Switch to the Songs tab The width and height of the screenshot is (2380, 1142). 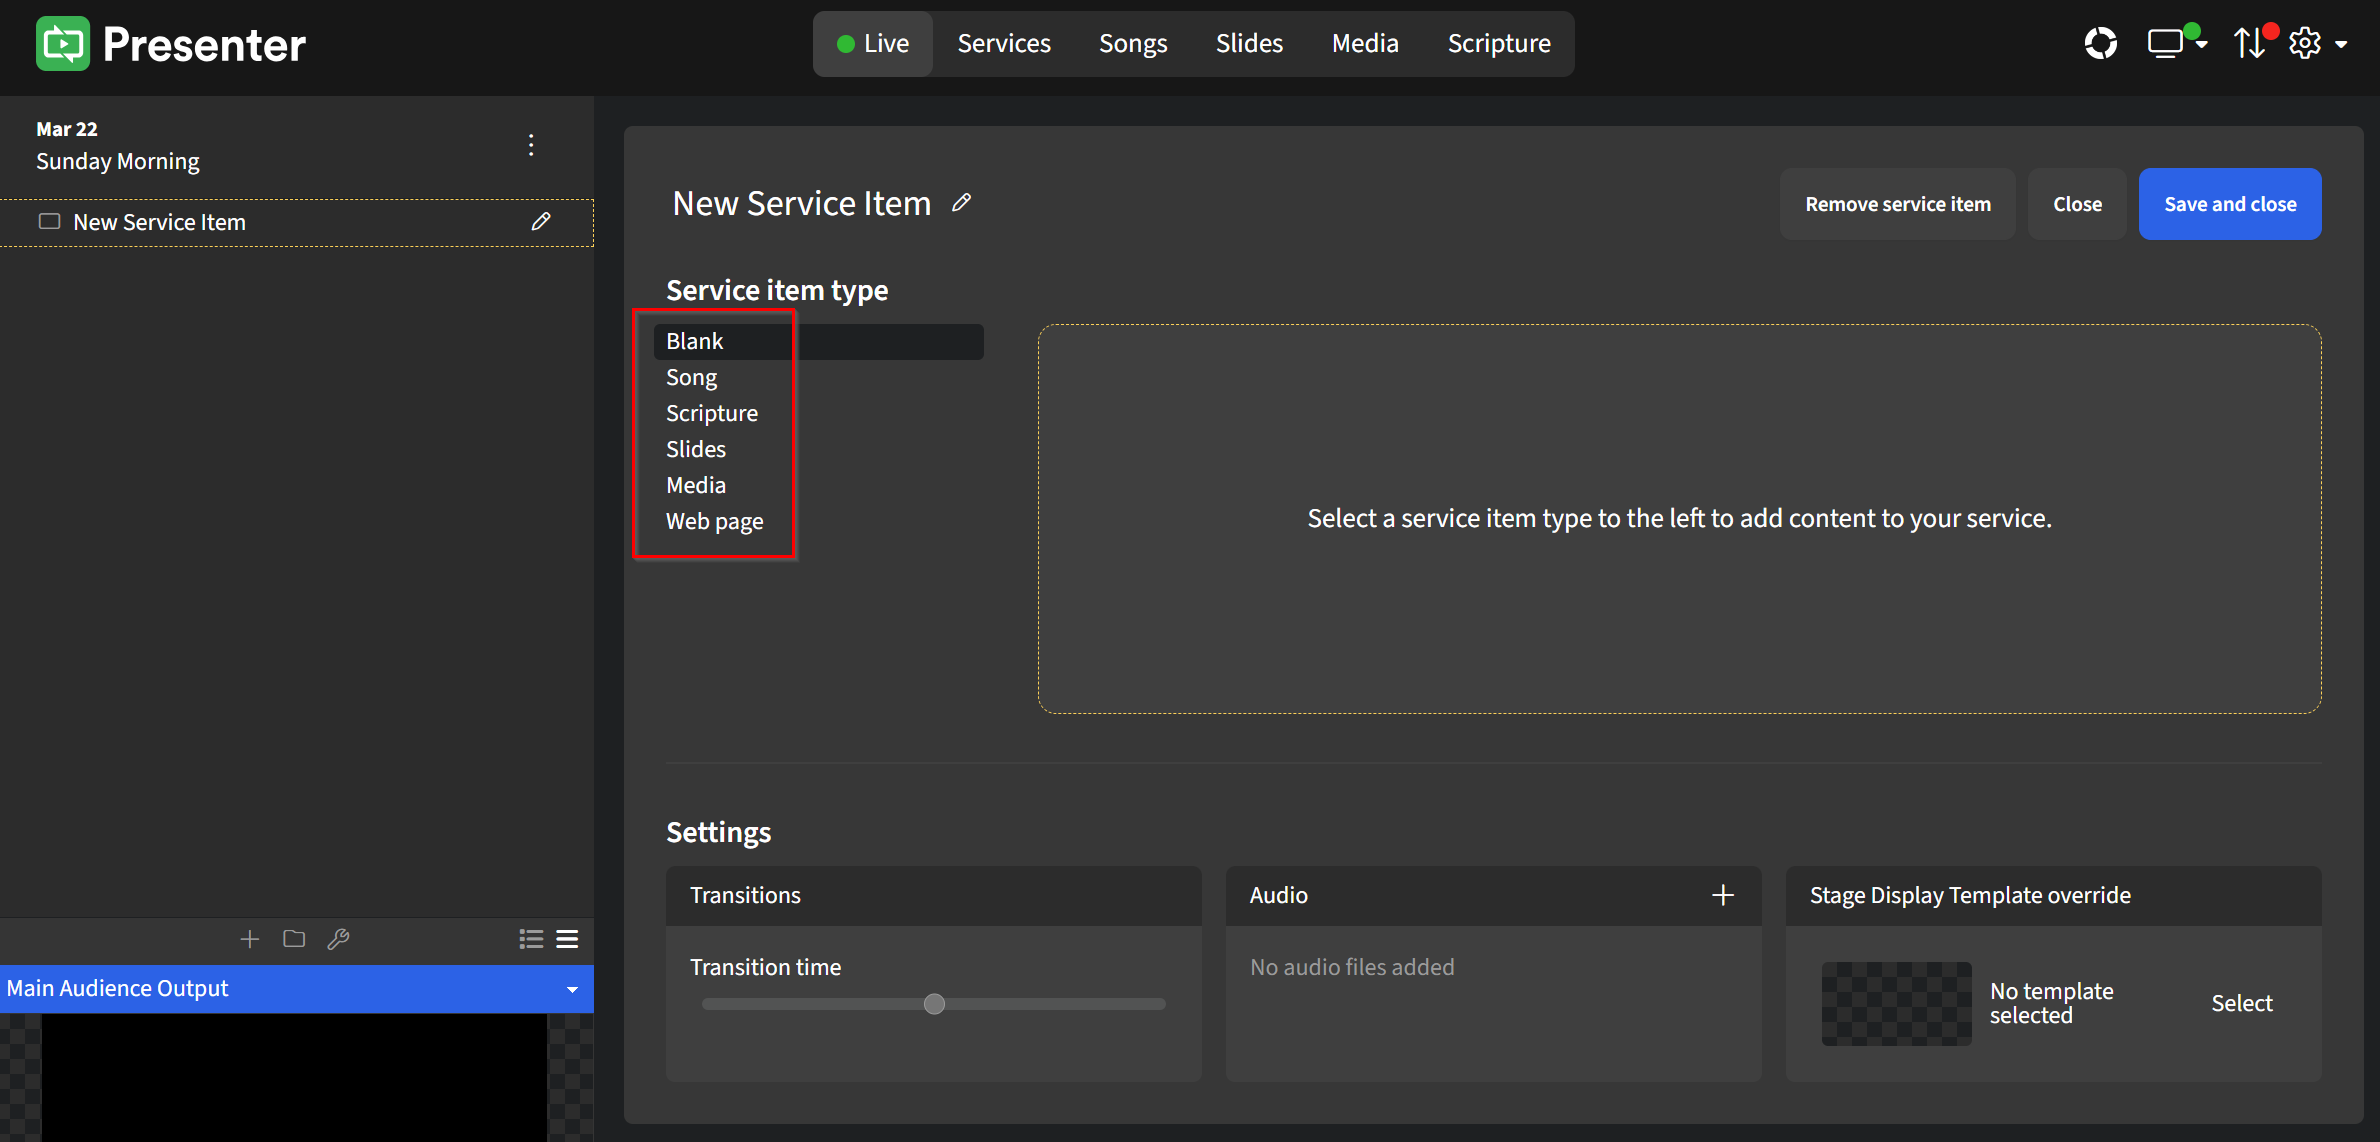point(1132,43)
